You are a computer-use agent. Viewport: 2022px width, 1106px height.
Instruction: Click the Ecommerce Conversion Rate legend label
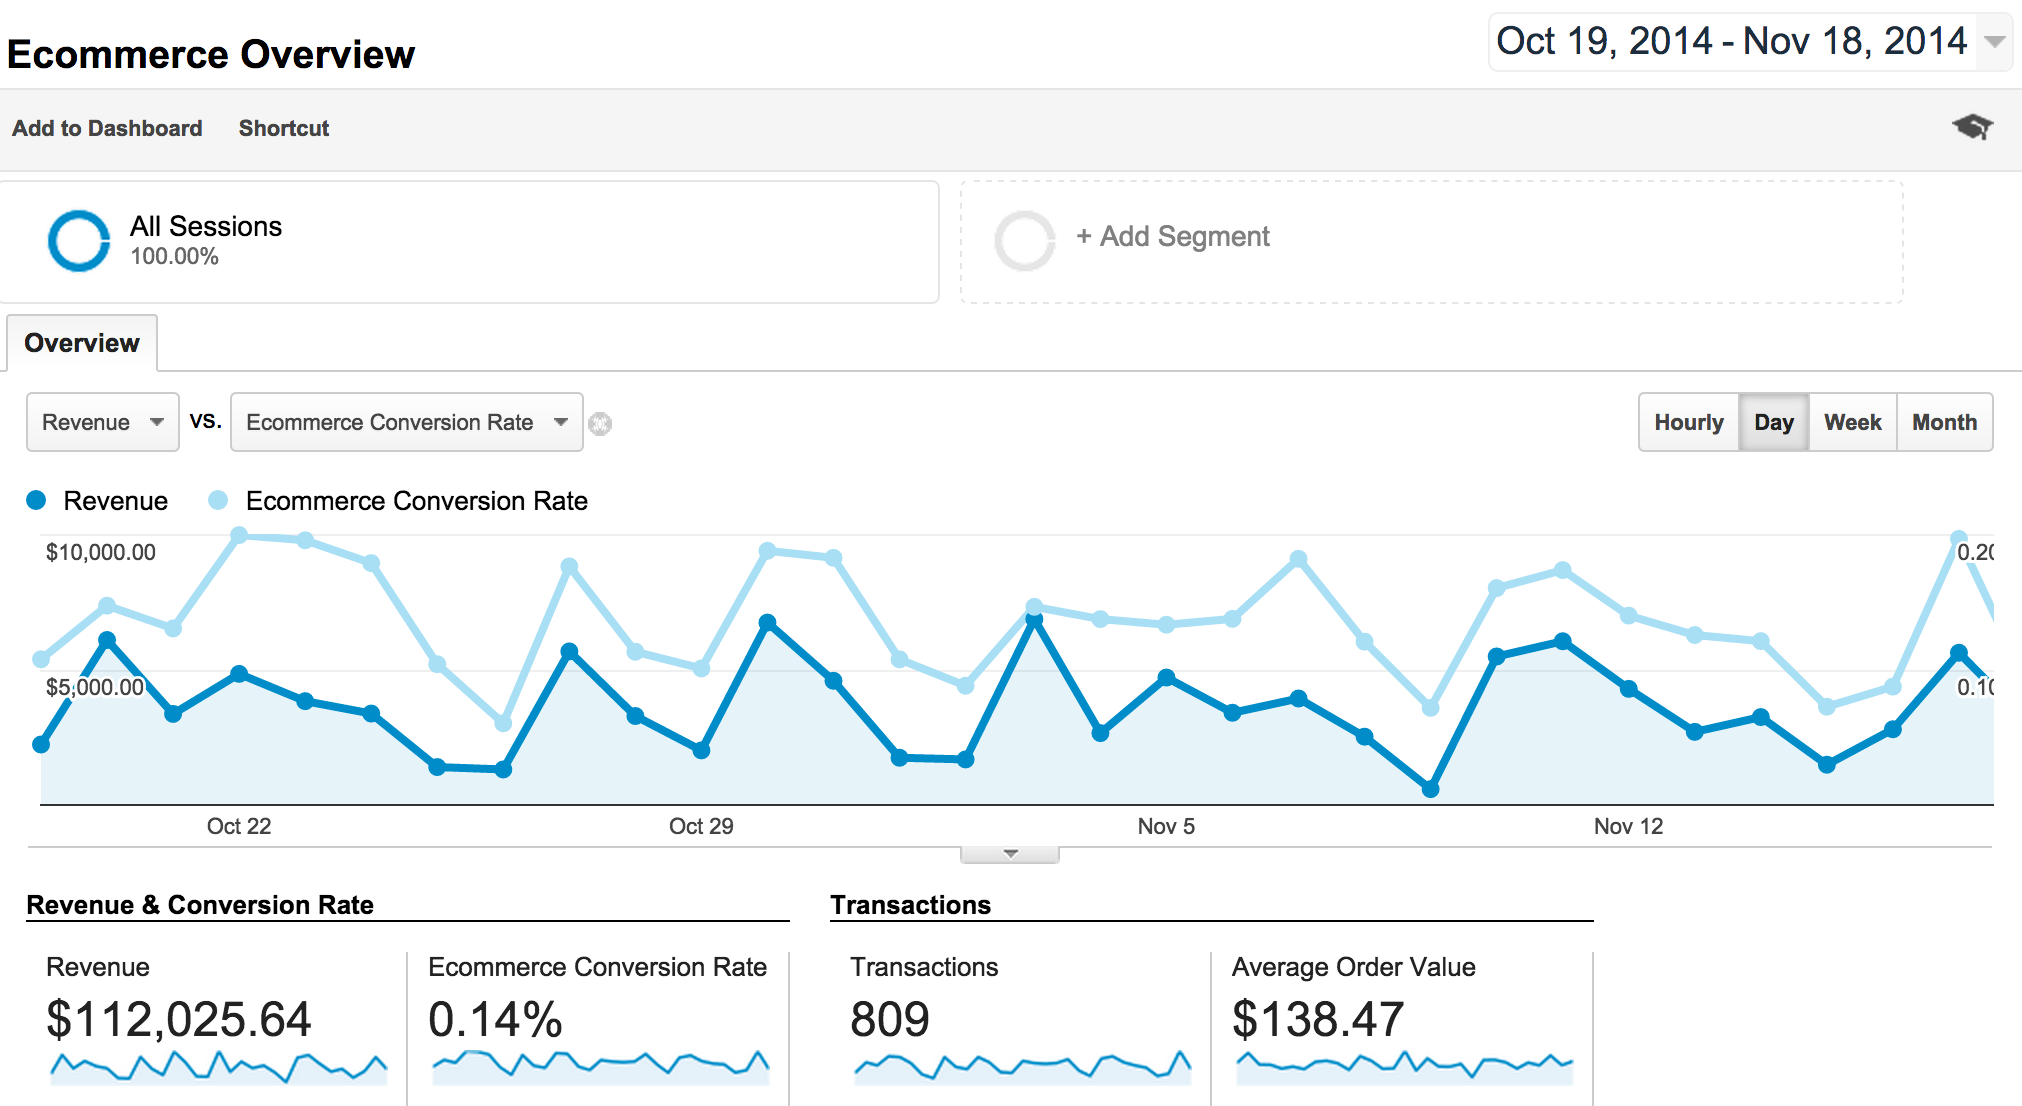(x=417, y=501)
